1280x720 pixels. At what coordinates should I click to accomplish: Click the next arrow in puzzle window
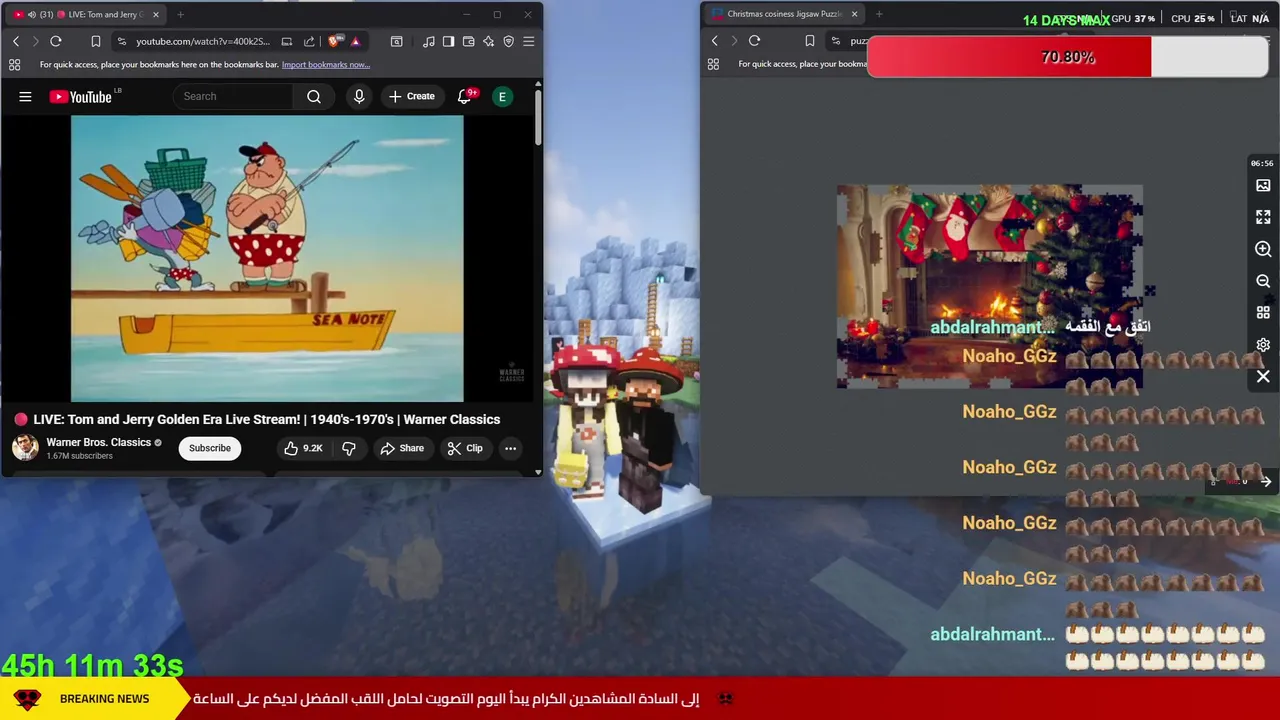point(1265,482)
